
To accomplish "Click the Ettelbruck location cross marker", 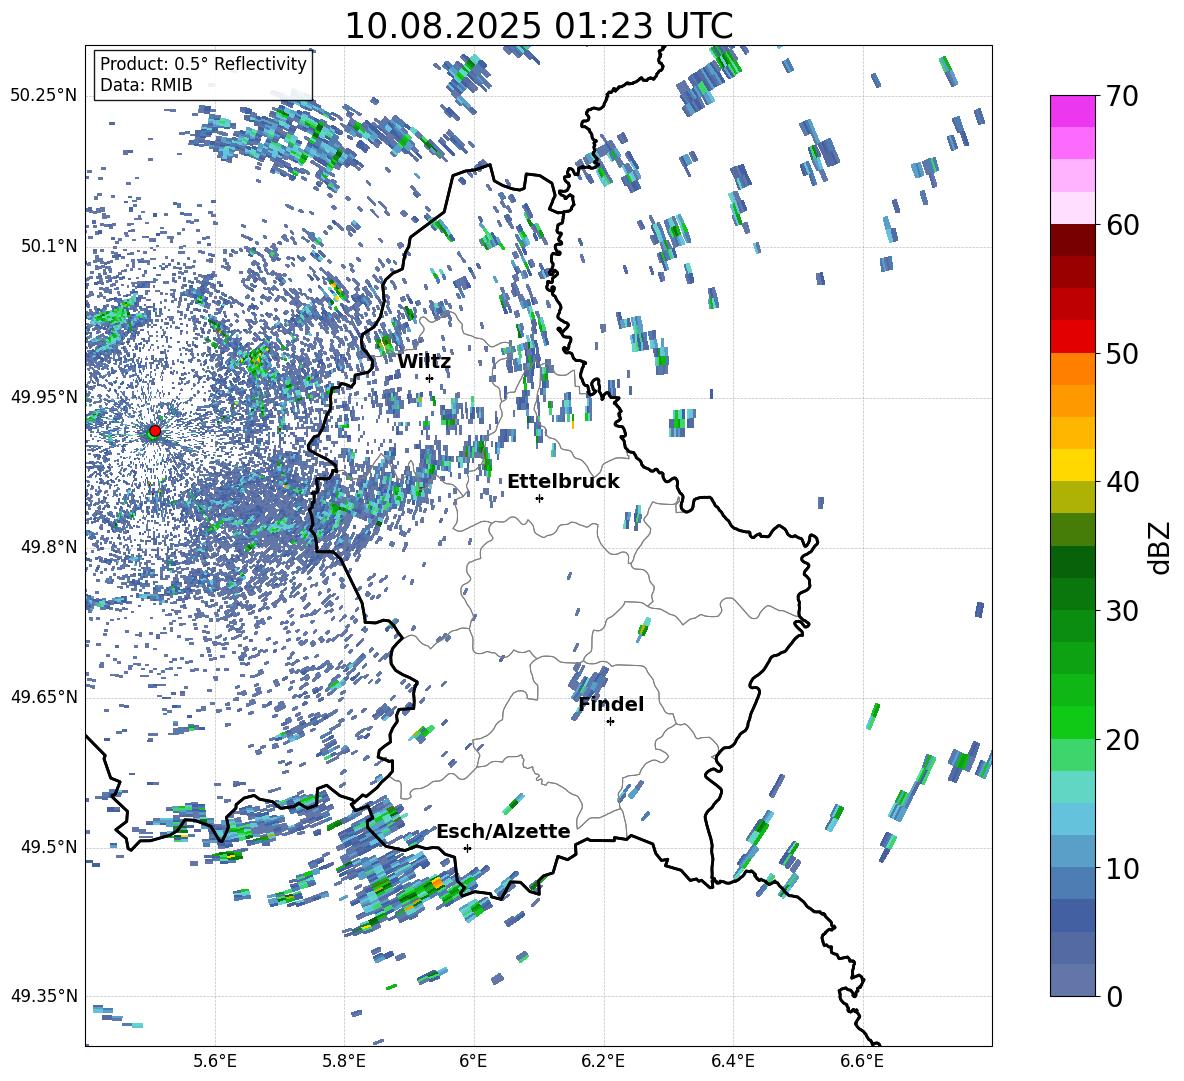I will click(539, 498).
